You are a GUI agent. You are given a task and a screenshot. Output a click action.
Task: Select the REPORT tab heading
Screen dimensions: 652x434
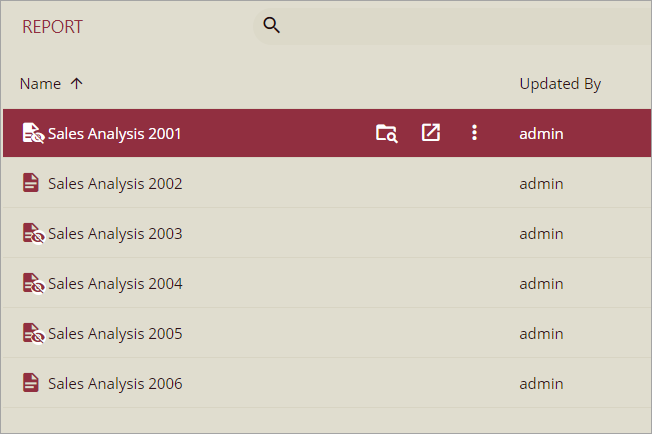[x=52, y=27]
